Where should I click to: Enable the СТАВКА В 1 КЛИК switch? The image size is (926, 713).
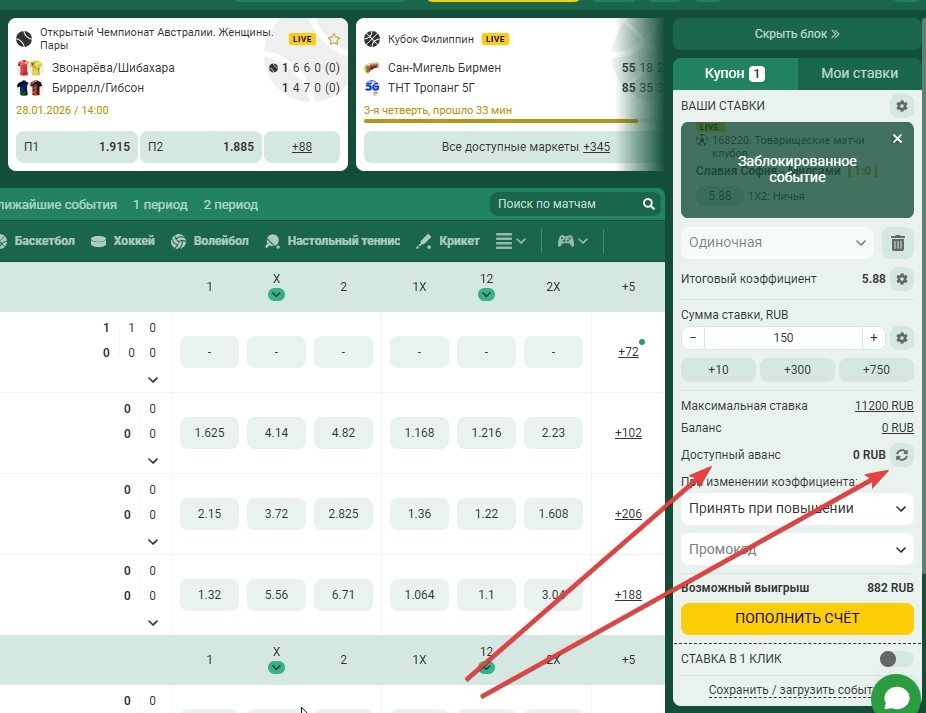pyautogui.click(x=895, y=659)
